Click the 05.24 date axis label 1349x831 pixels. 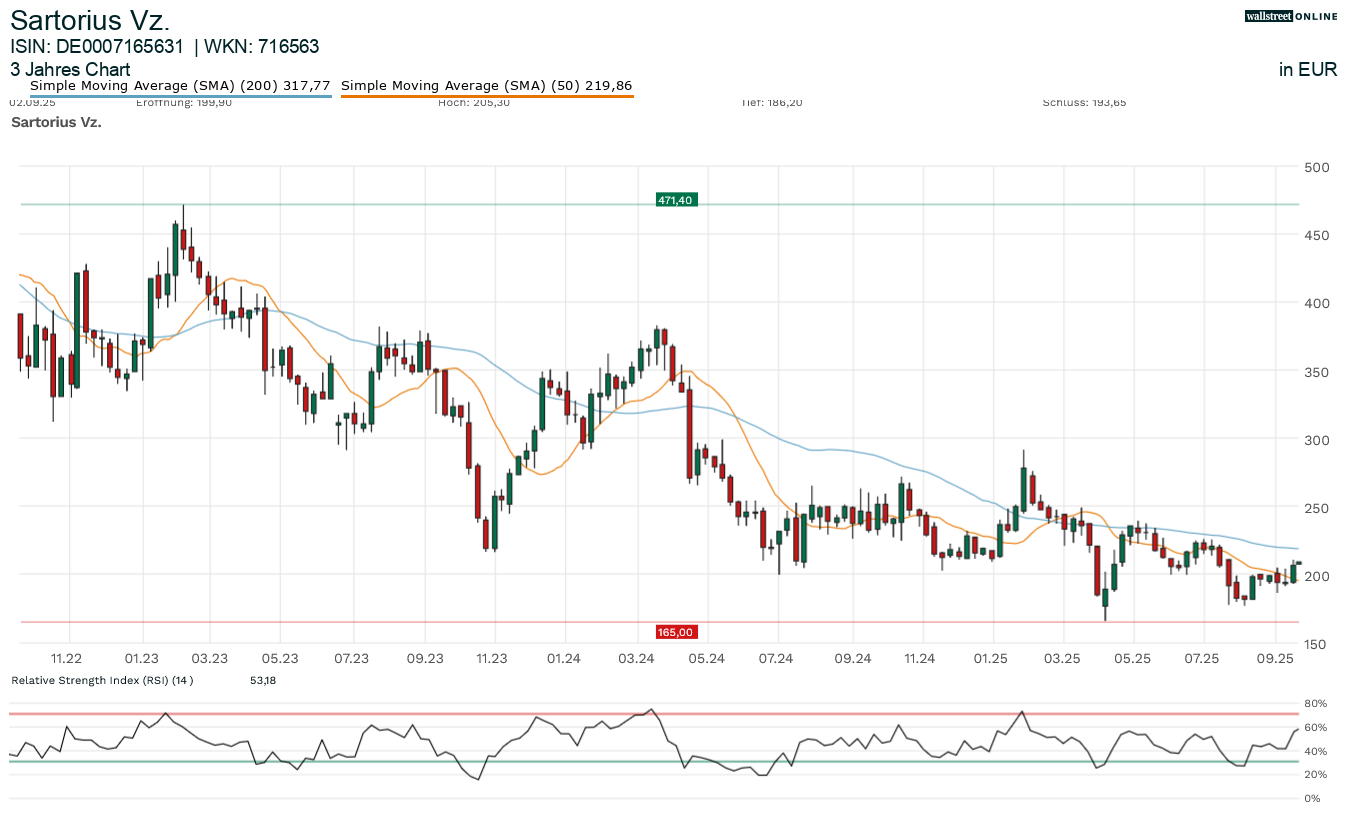(706, 658)
